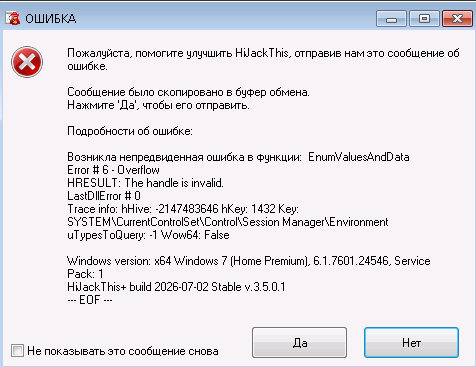Click the 'HiJackThis+ build 2026-07-02 Stable' line
476x367 pixels.
[x=176, y=287]
